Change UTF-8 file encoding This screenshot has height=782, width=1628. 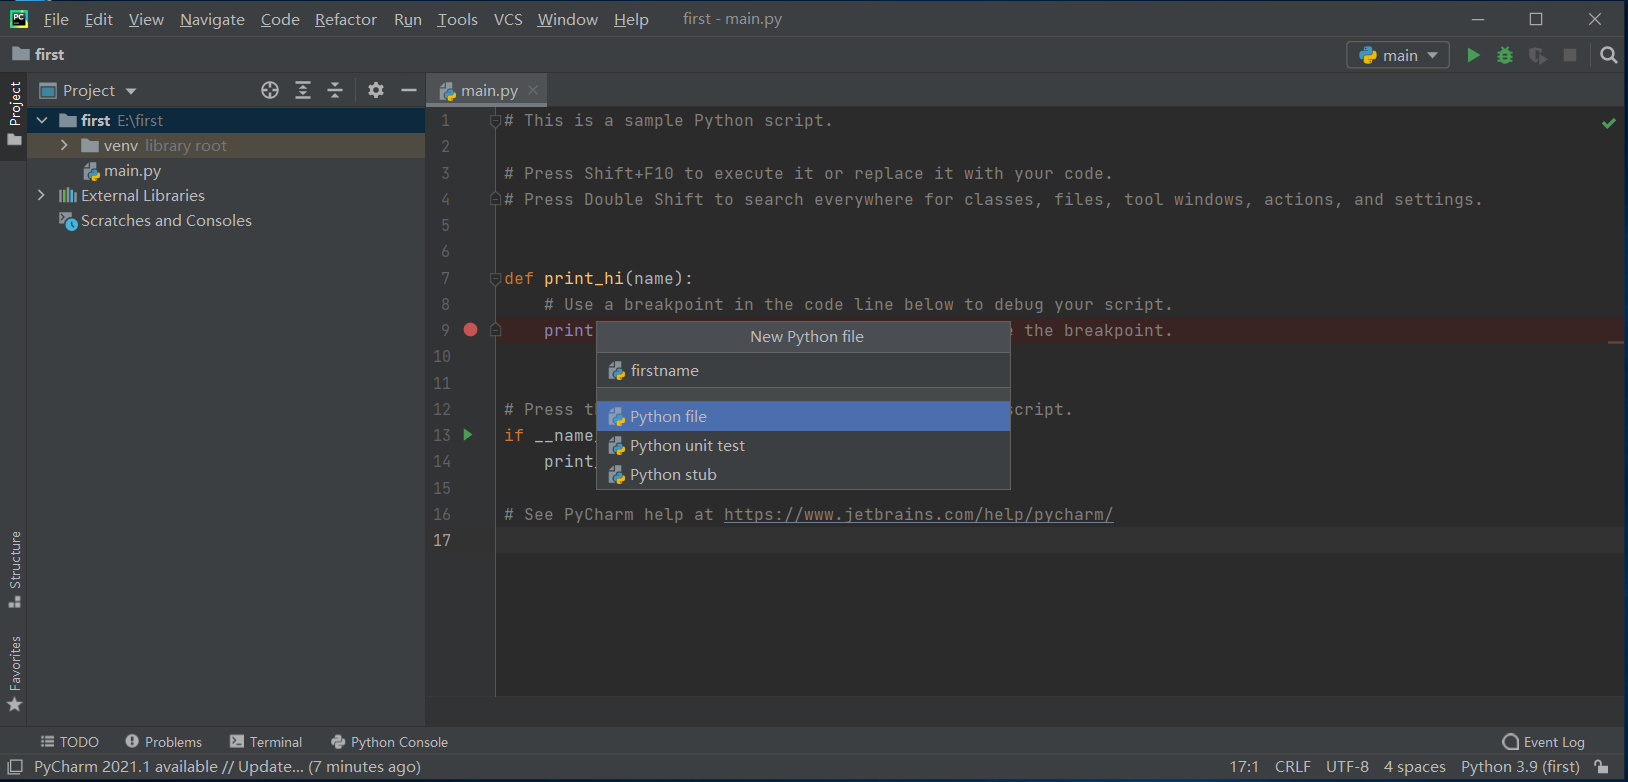[1347, 767]
